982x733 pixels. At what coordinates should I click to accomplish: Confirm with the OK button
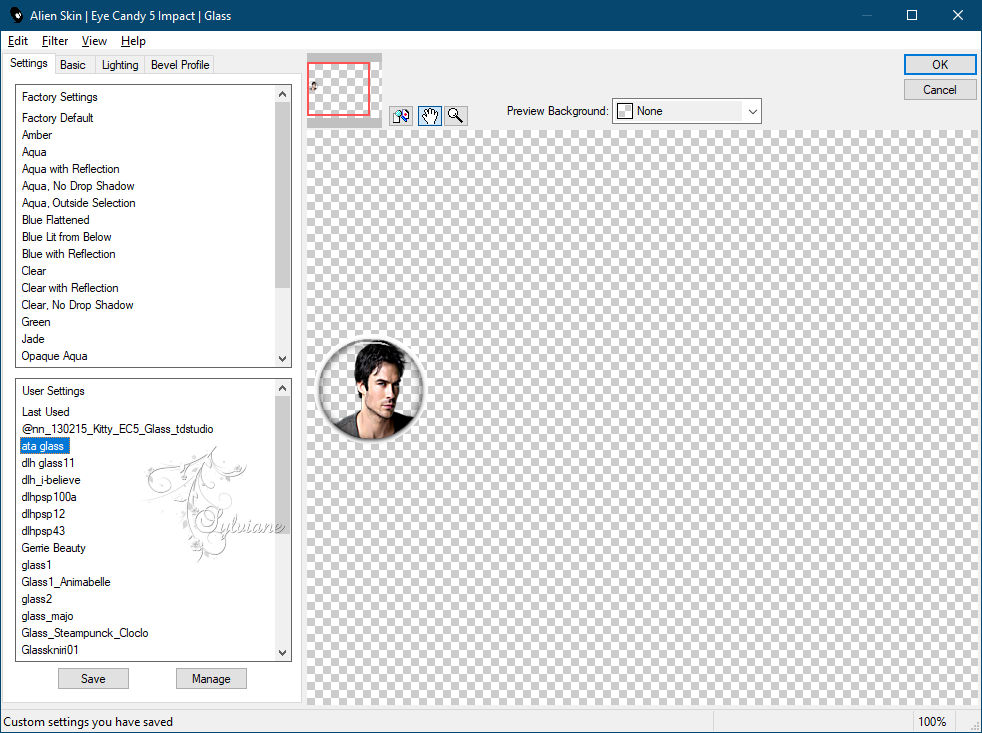(939, 65)
